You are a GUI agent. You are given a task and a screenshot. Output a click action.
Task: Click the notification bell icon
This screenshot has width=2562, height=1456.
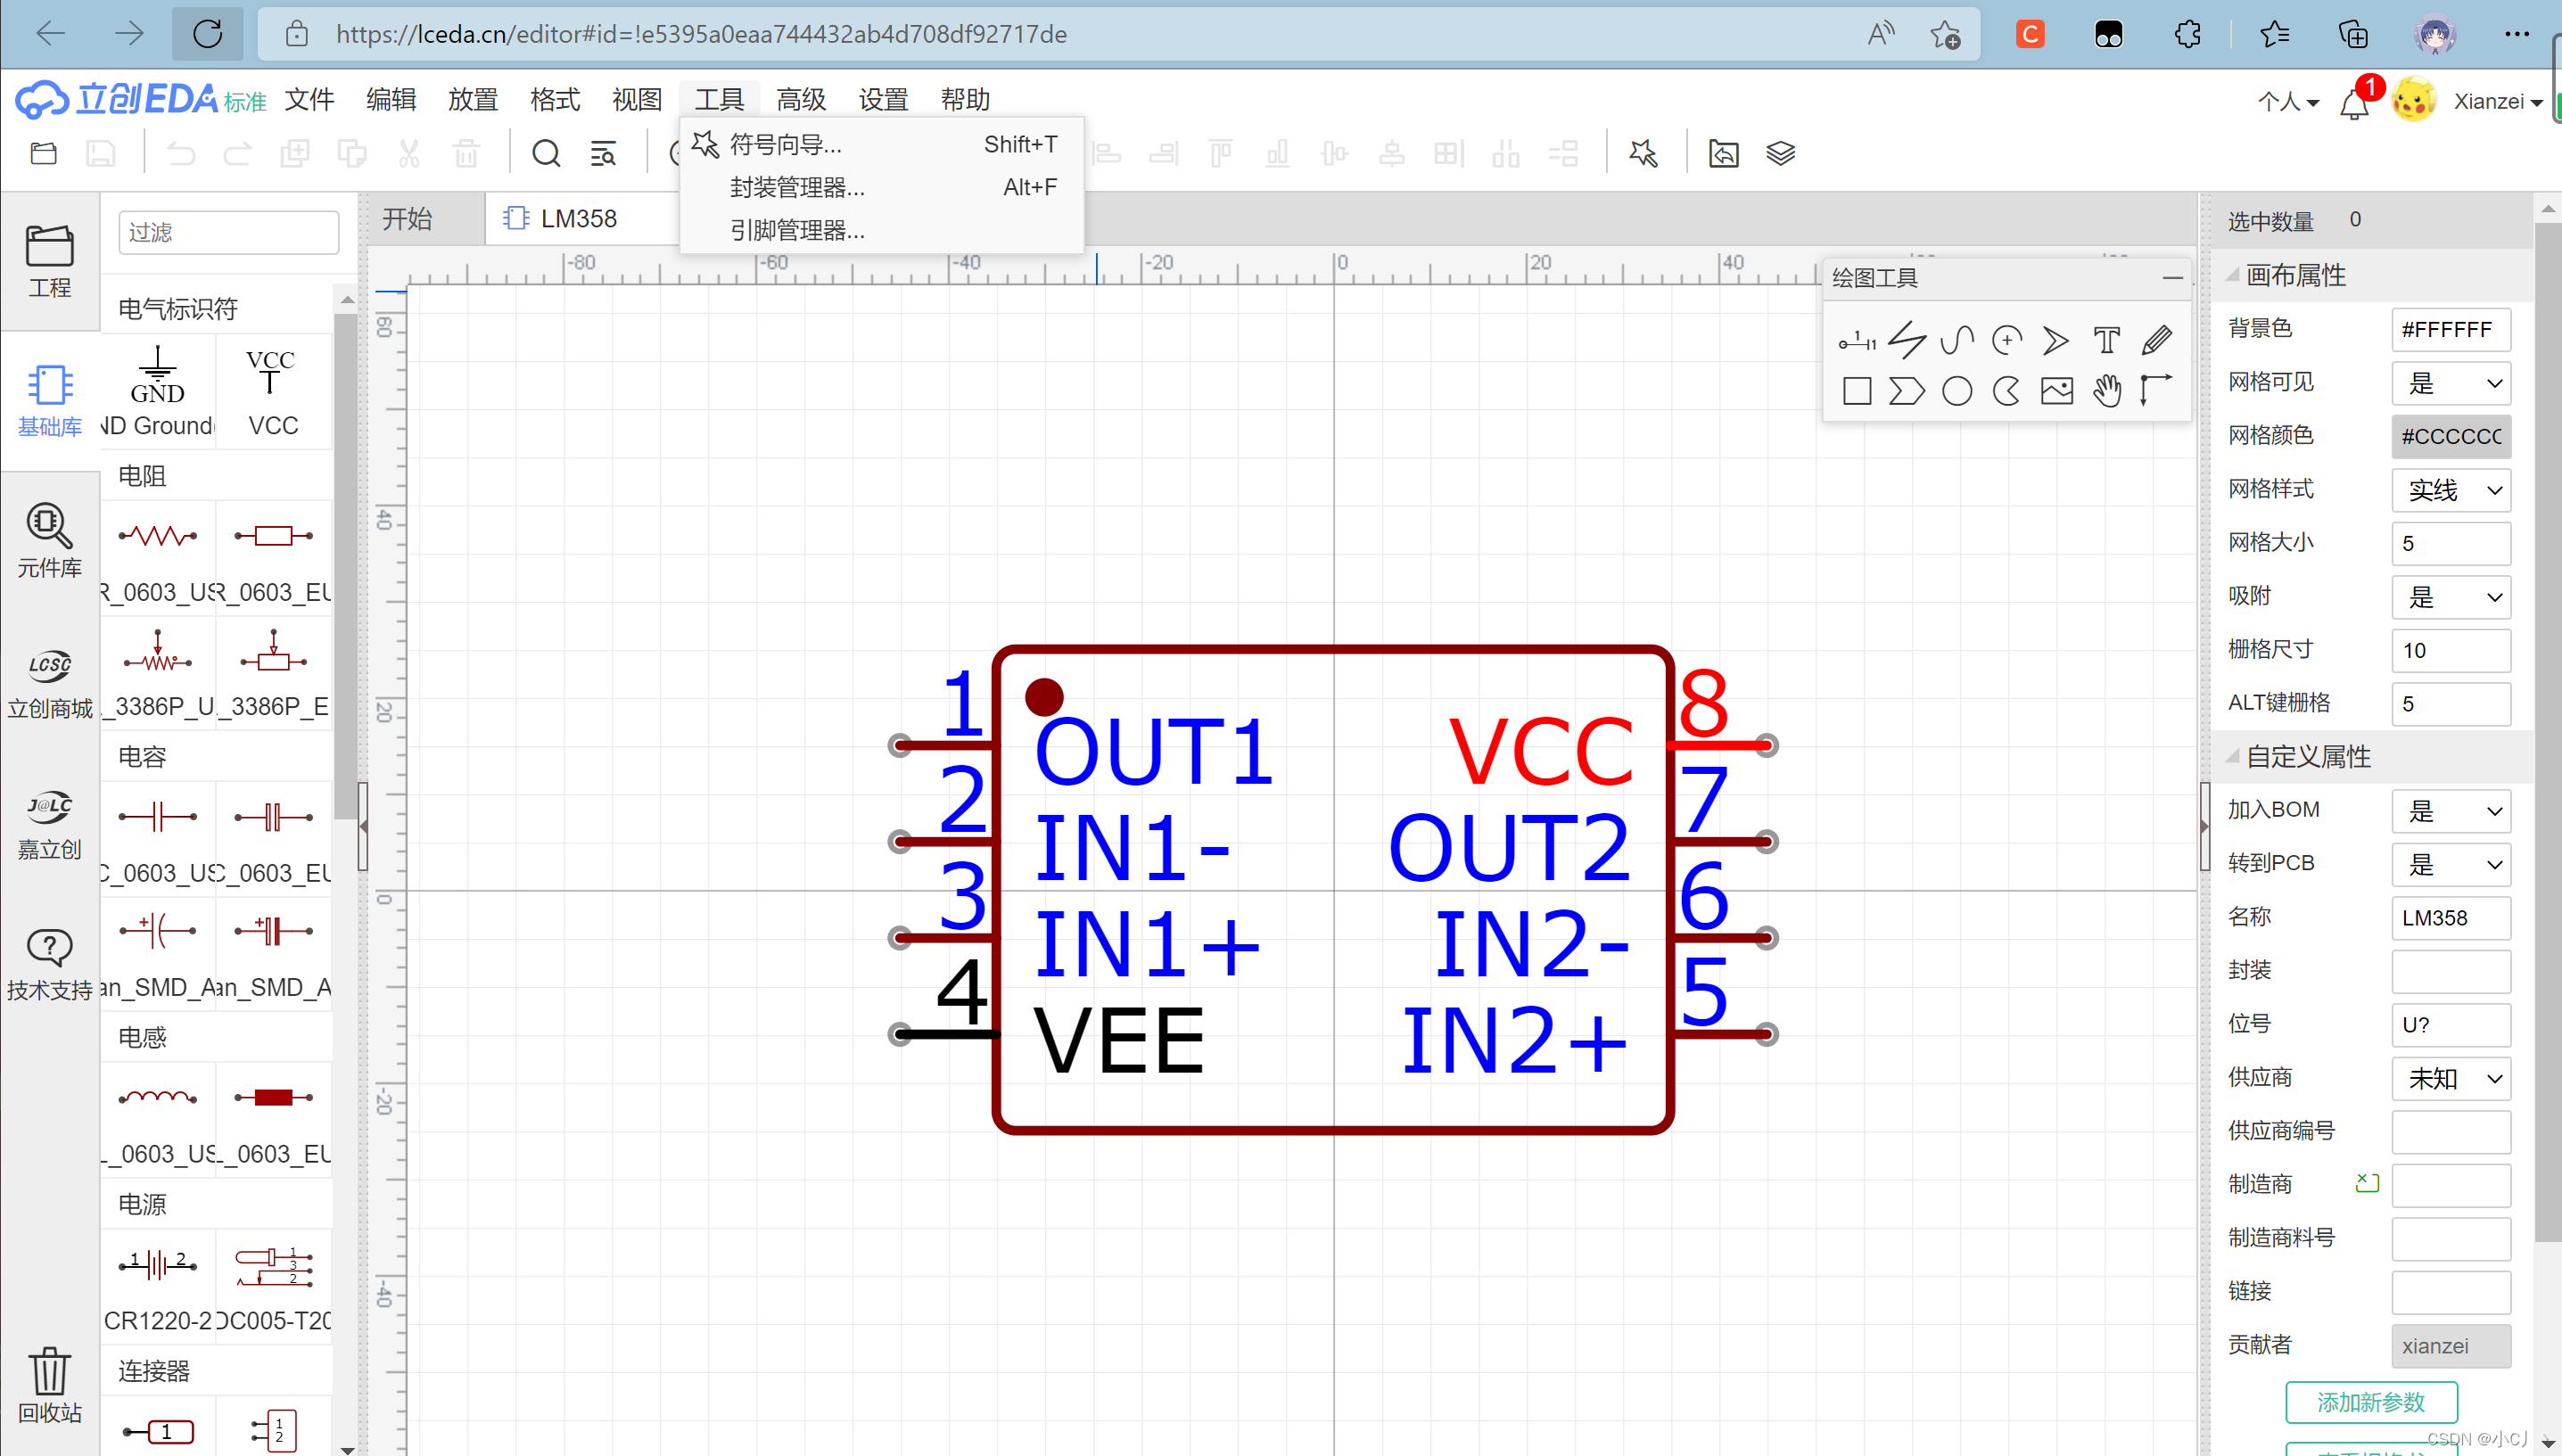tap(2353, 103)
